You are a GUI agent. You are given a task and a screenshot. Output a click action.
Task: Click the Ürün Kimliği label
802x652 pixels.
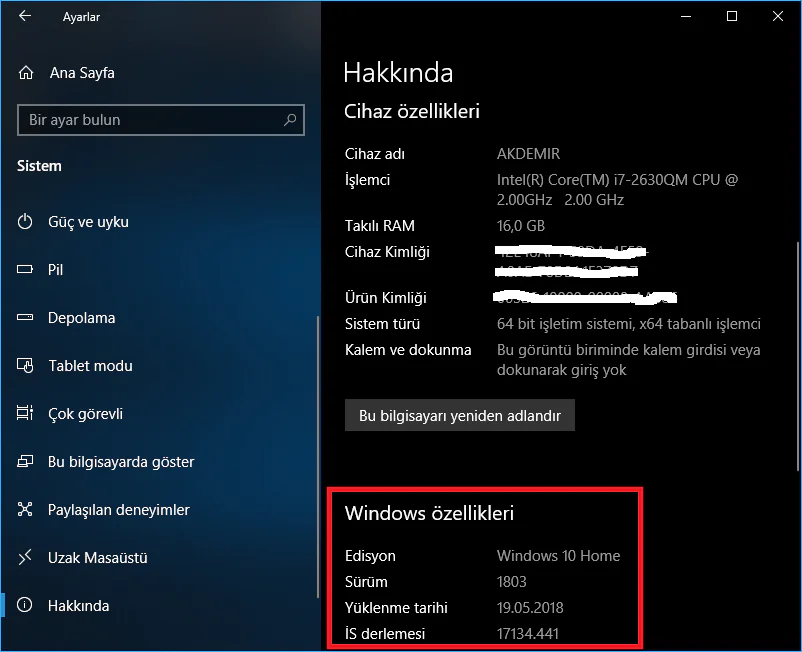pyautogui.click(x=386, y=298)
